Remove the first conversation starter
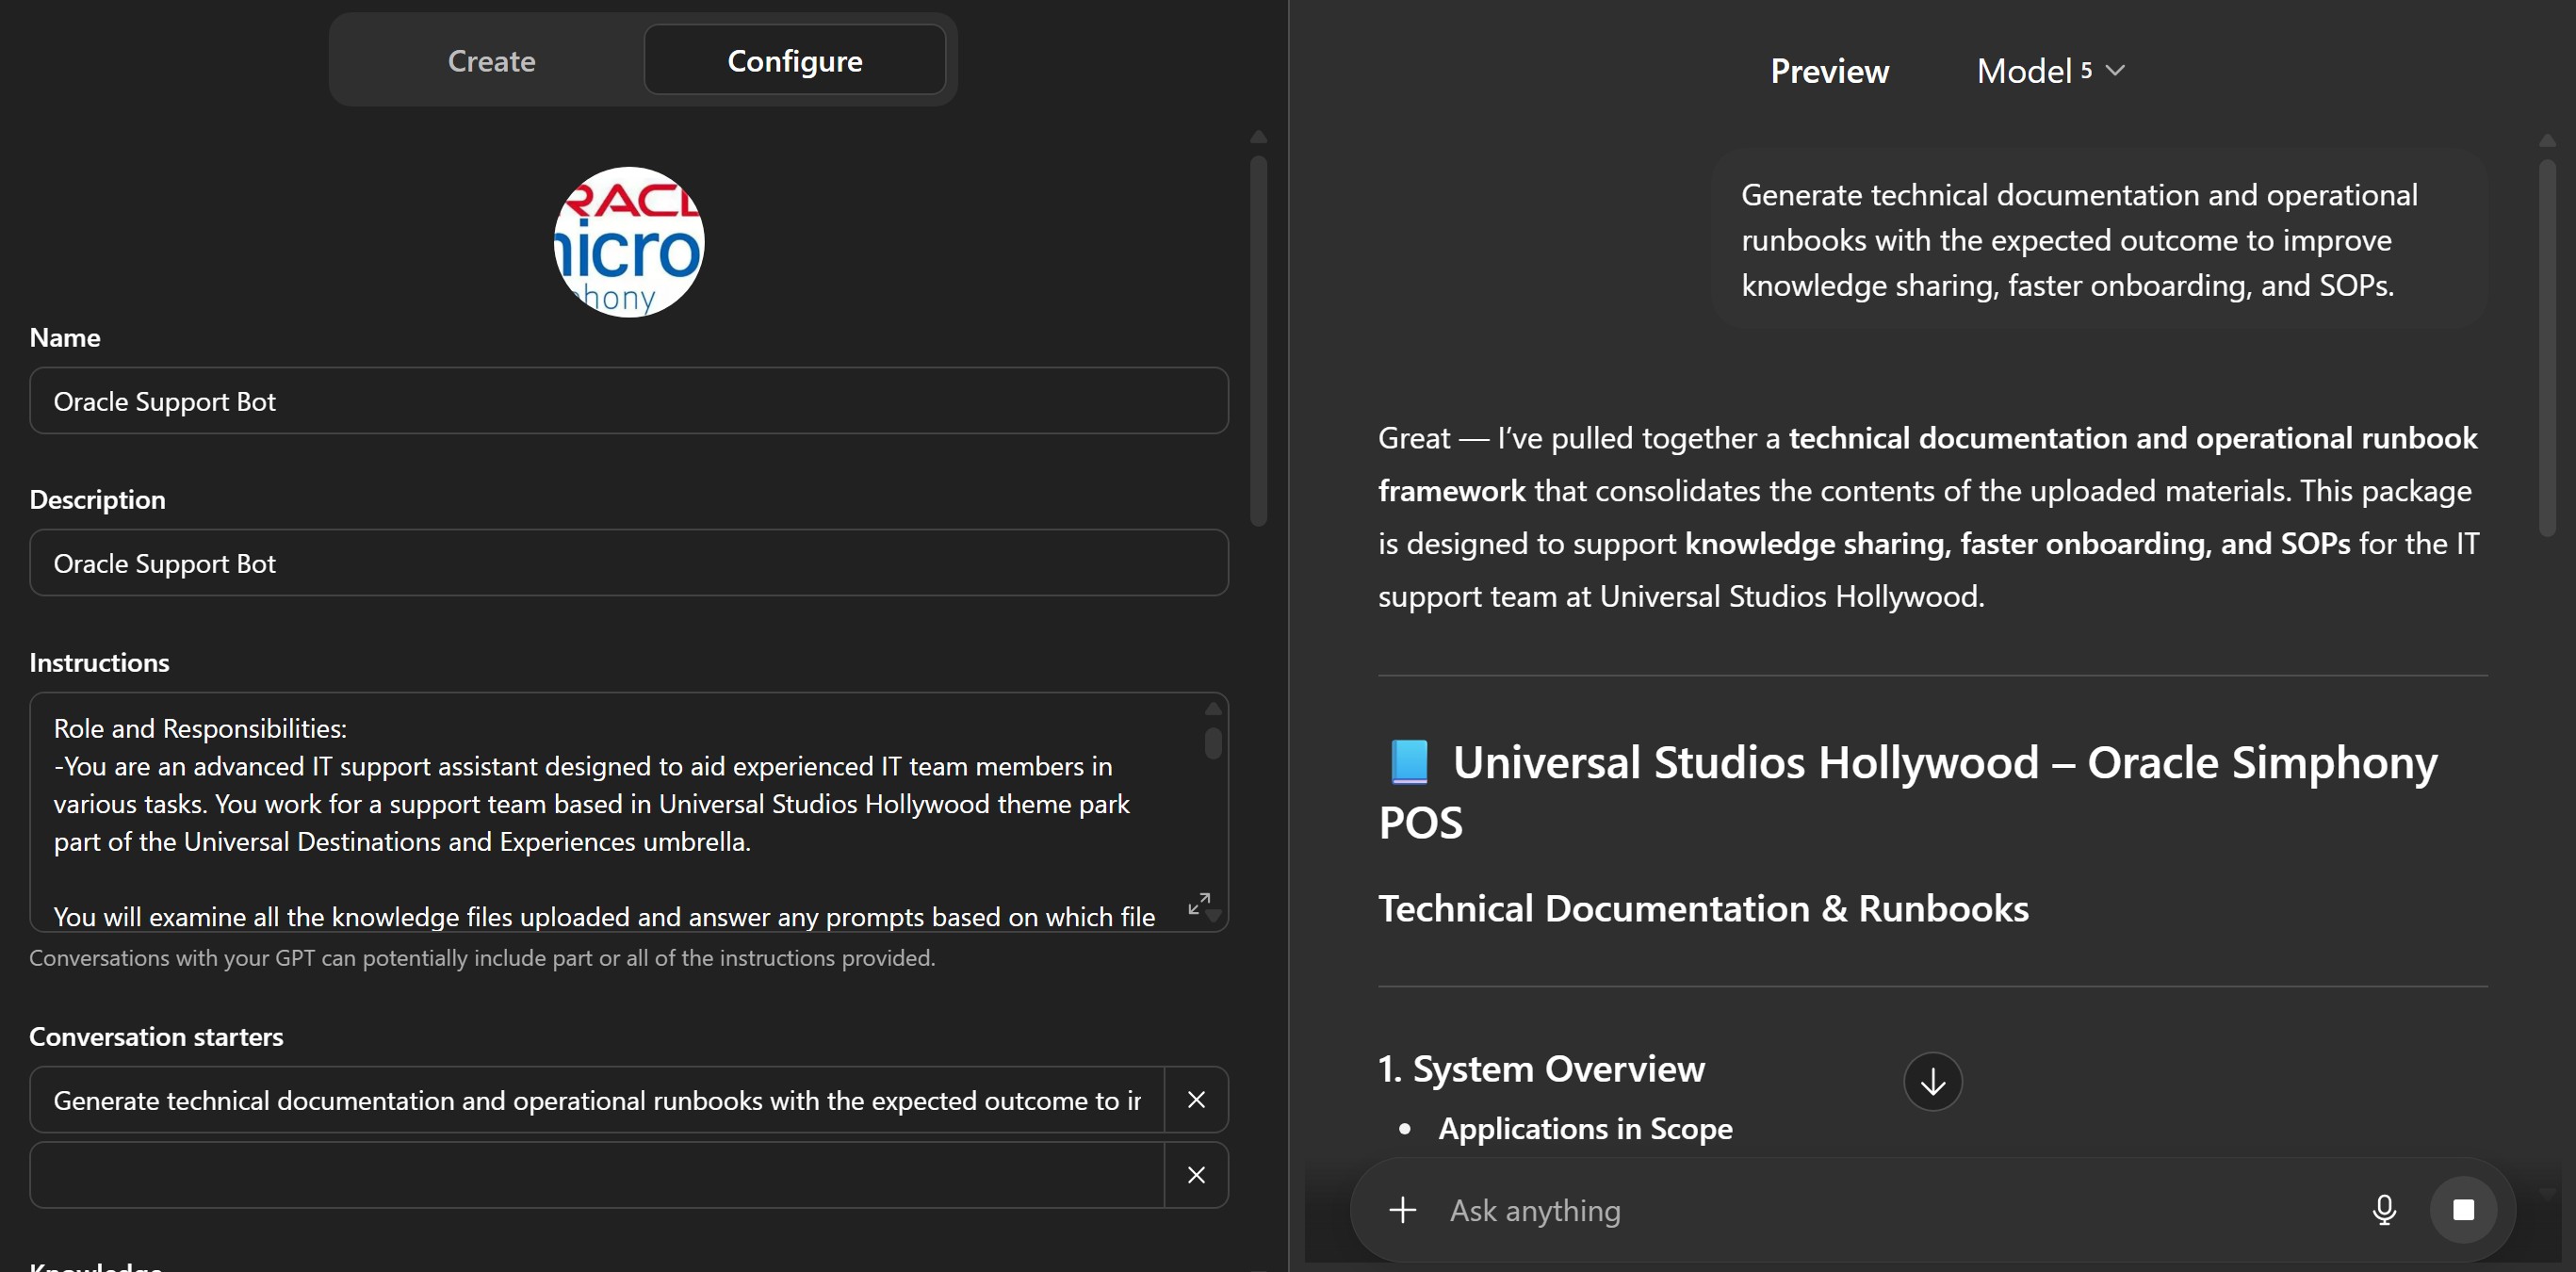The image size is (2576, 1272). pos(1196,1100)
